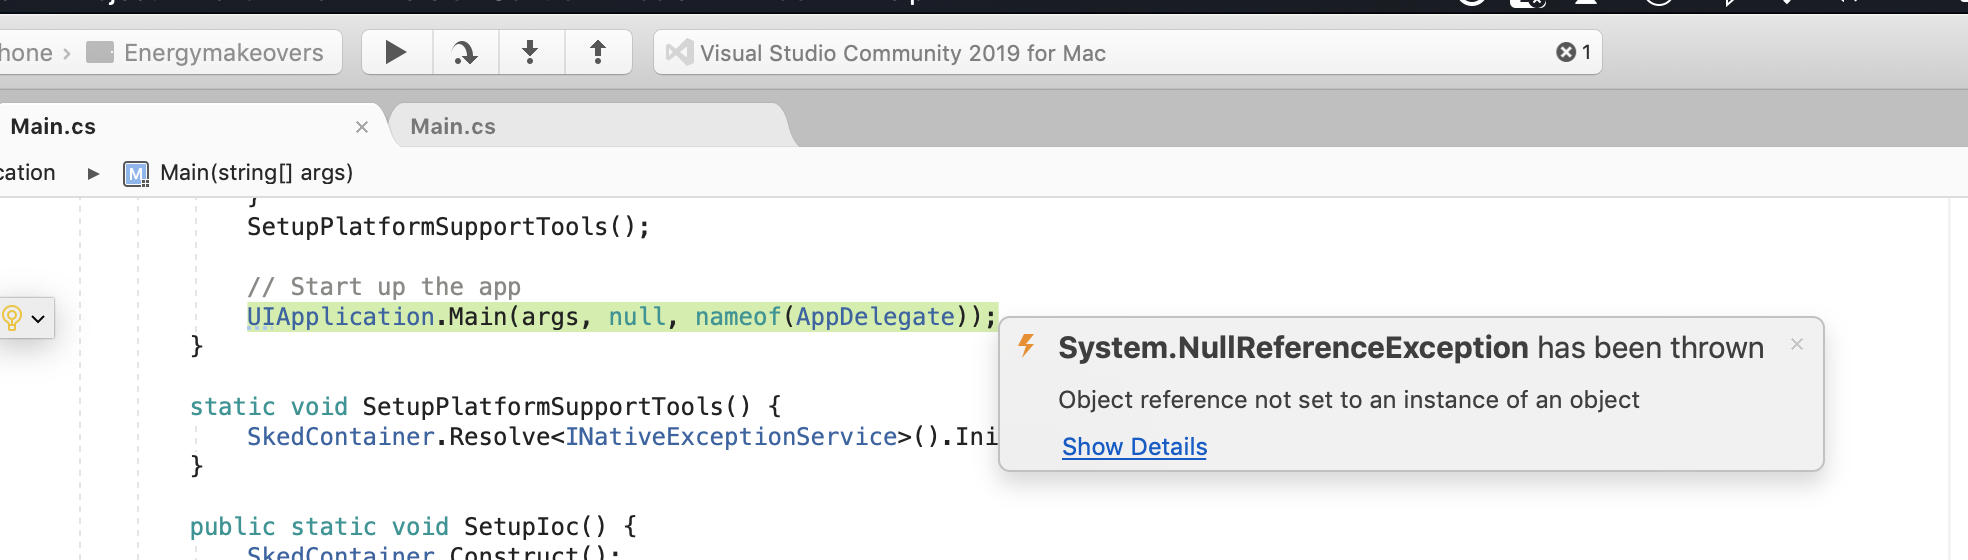
Task: Dismiss the NullReferenceException popup
Action: (1797, 344)
